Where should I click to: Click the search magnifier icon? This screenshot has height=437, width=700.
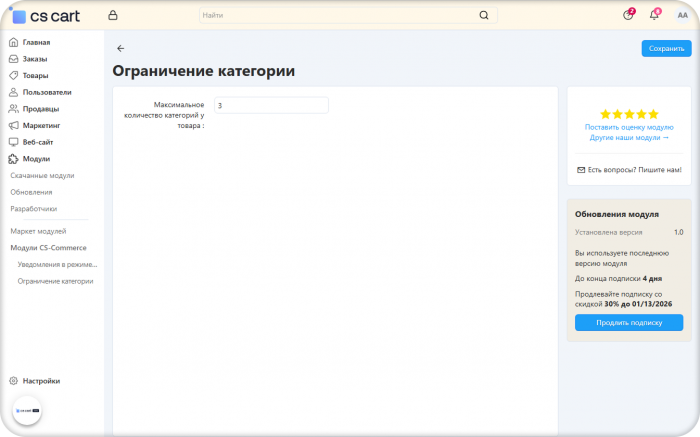point(484,15)
